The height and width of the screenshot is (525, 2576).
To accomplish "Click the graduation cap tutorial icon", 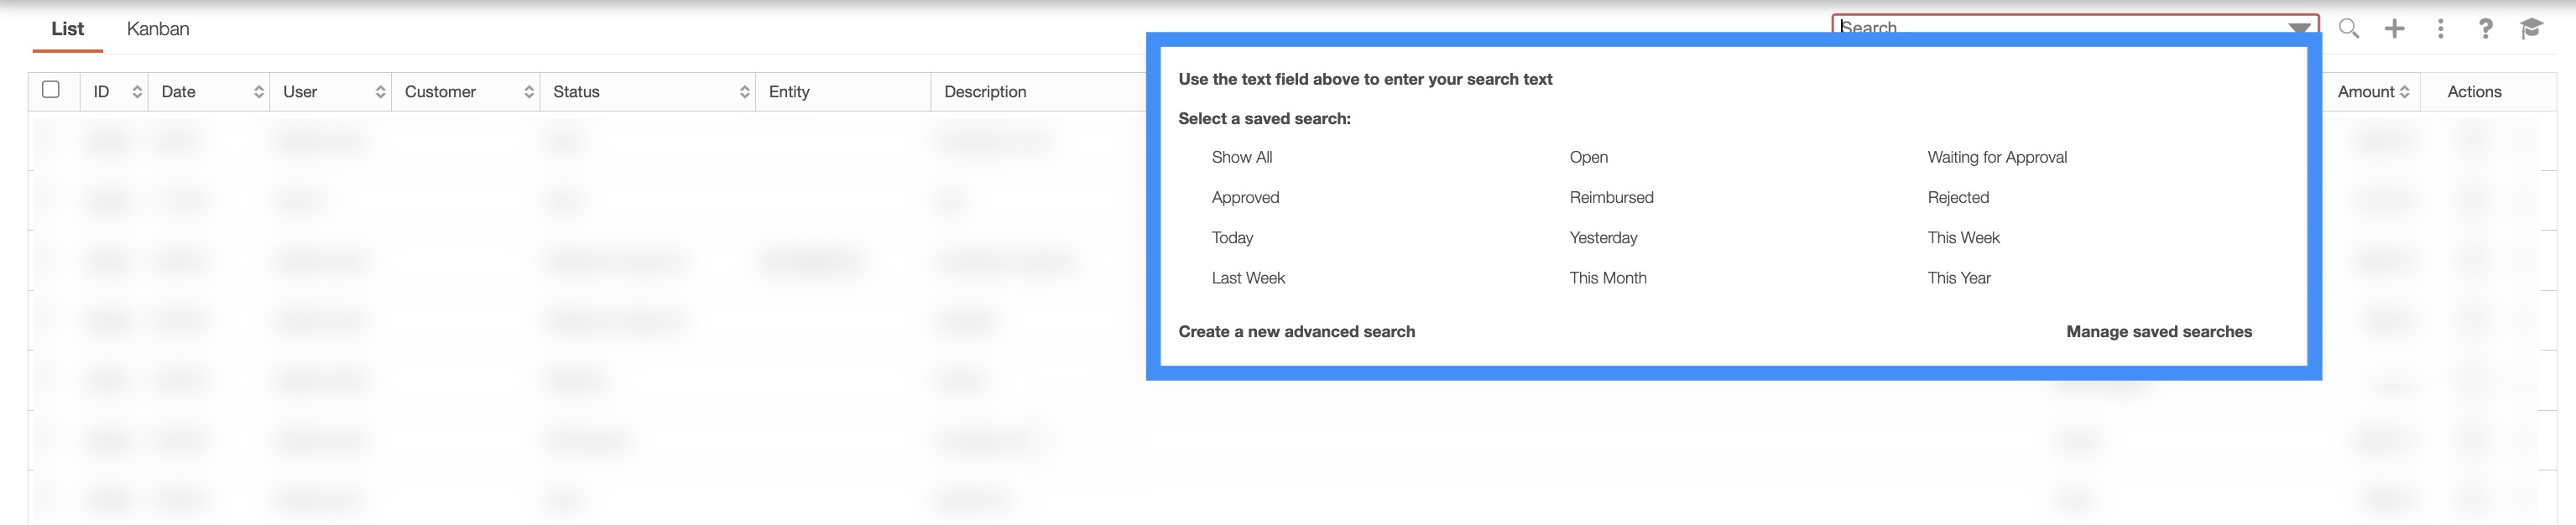I will 2531,29.
